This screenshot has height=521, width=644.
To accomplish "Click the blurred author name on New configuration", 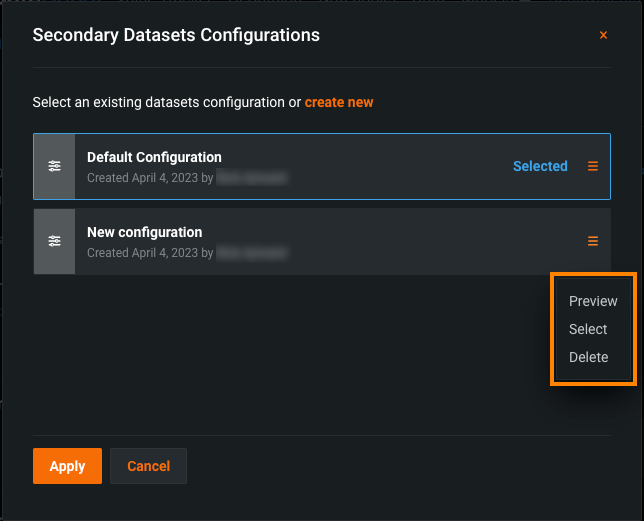I will [x=252, y=253].
